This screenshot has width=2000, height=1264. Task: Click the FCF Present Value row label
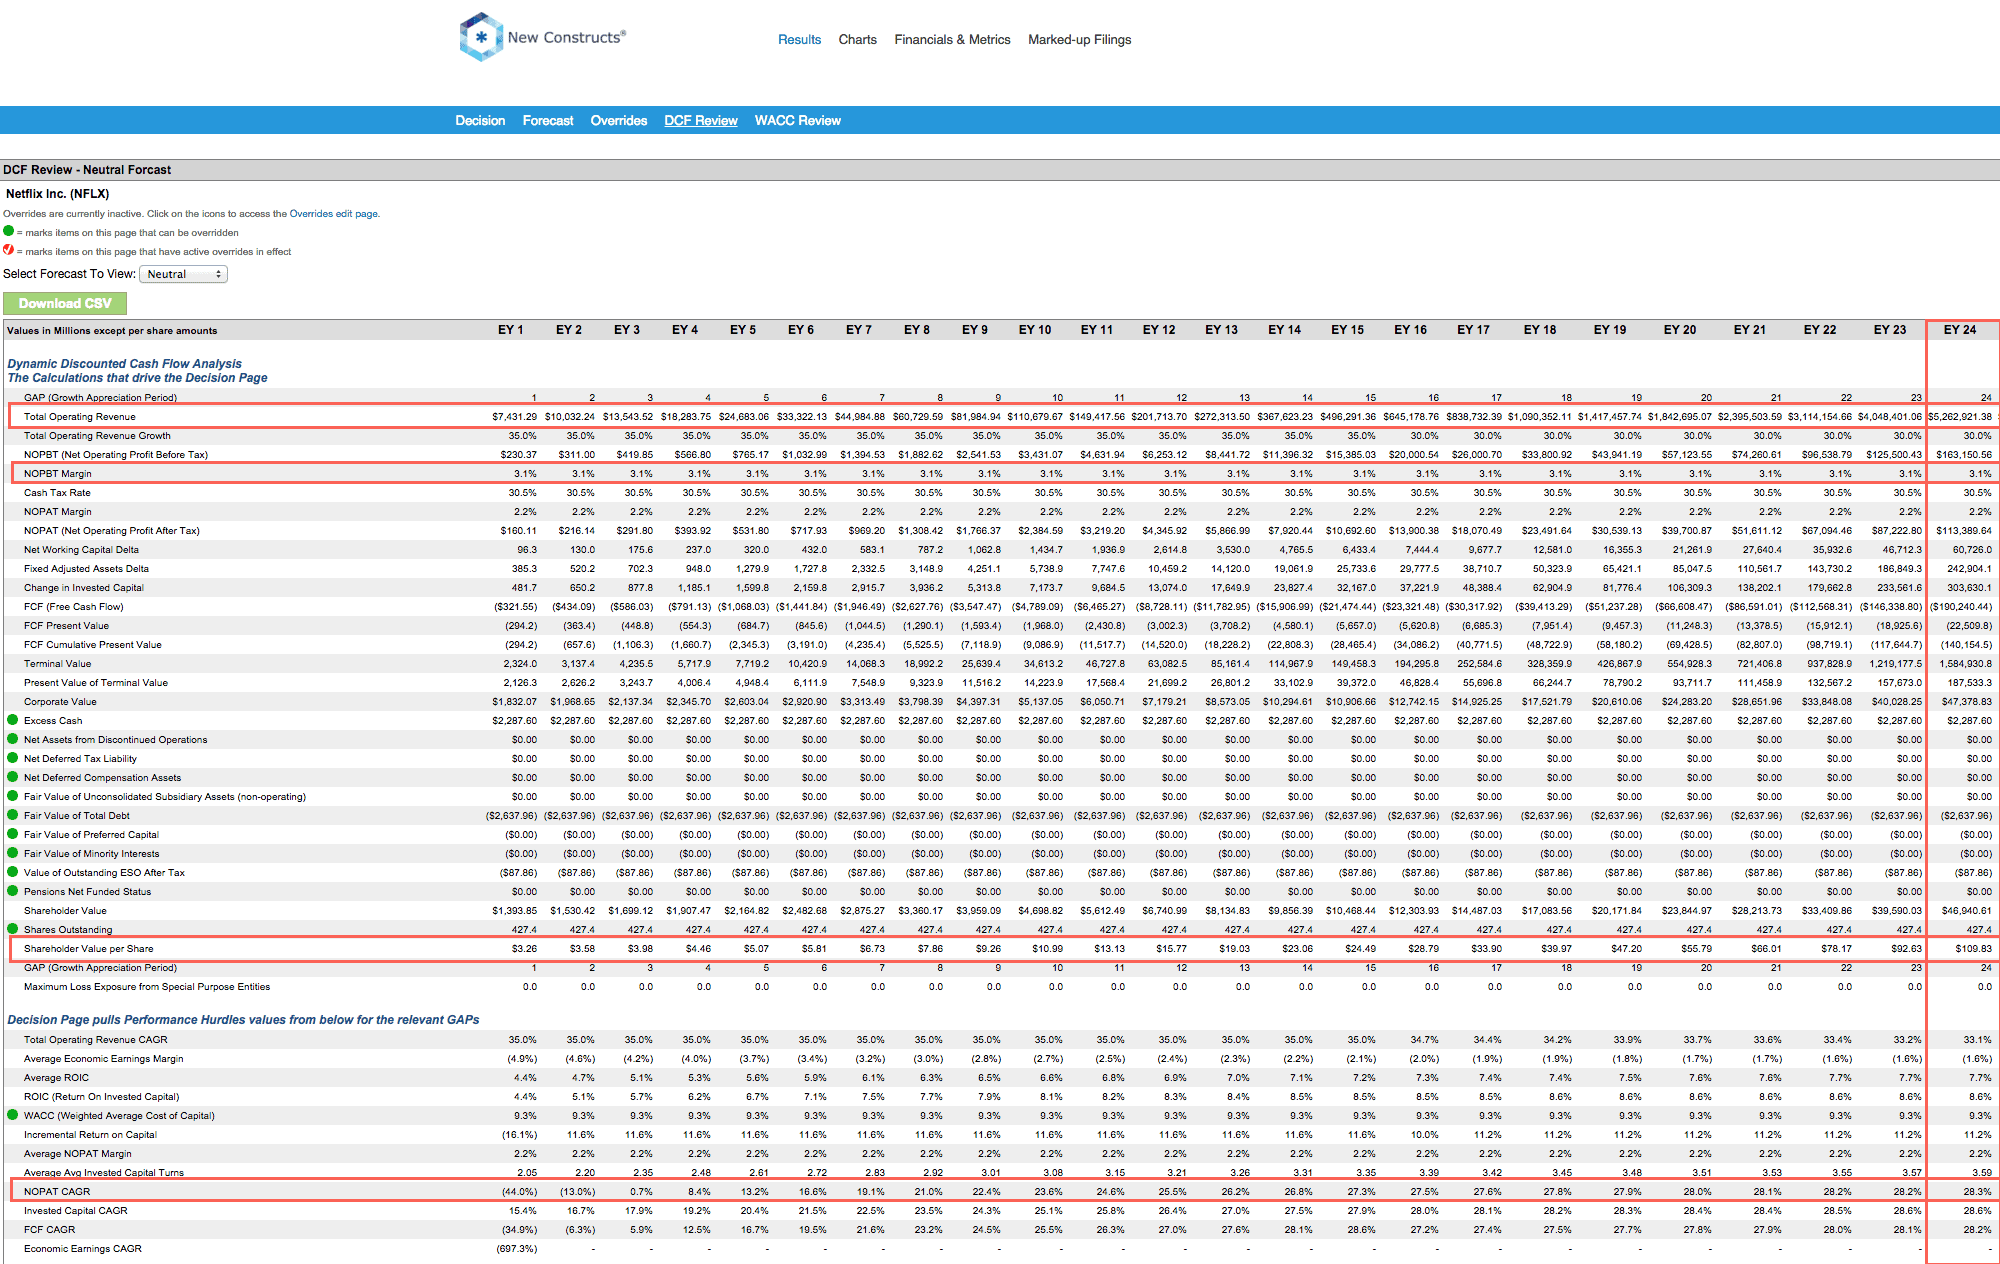[66, 625]
